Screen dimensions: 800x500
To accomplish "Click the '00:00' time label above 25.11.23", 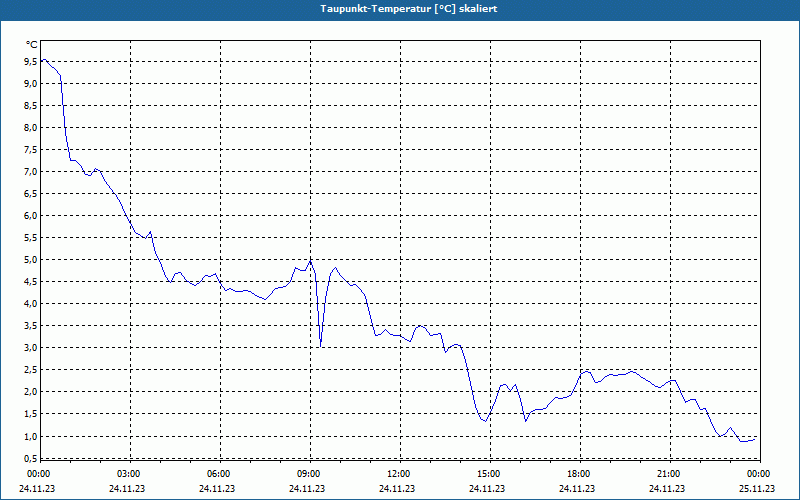I will click(x=758, y=474).
